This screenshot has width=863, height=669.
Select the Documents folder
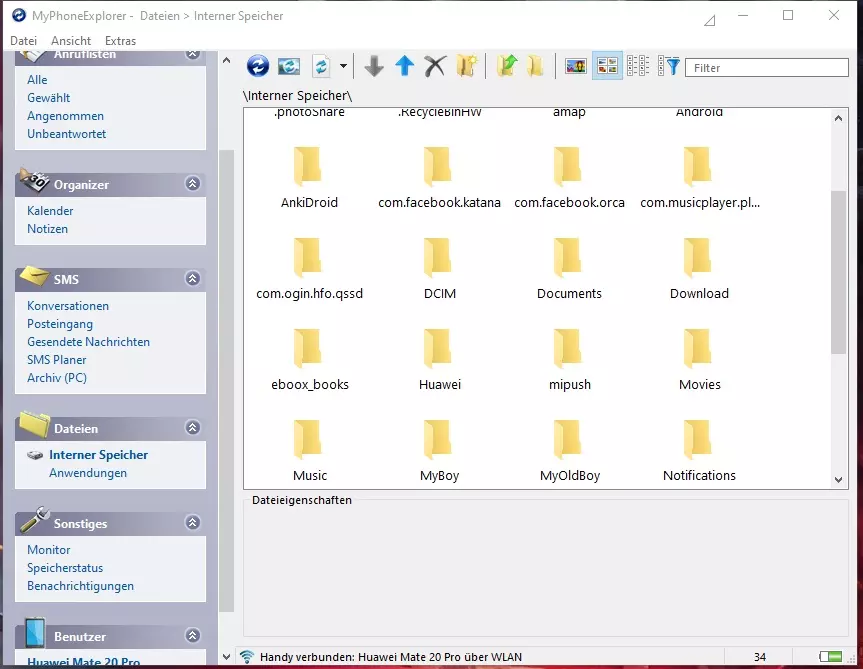[x=570, y=269]
